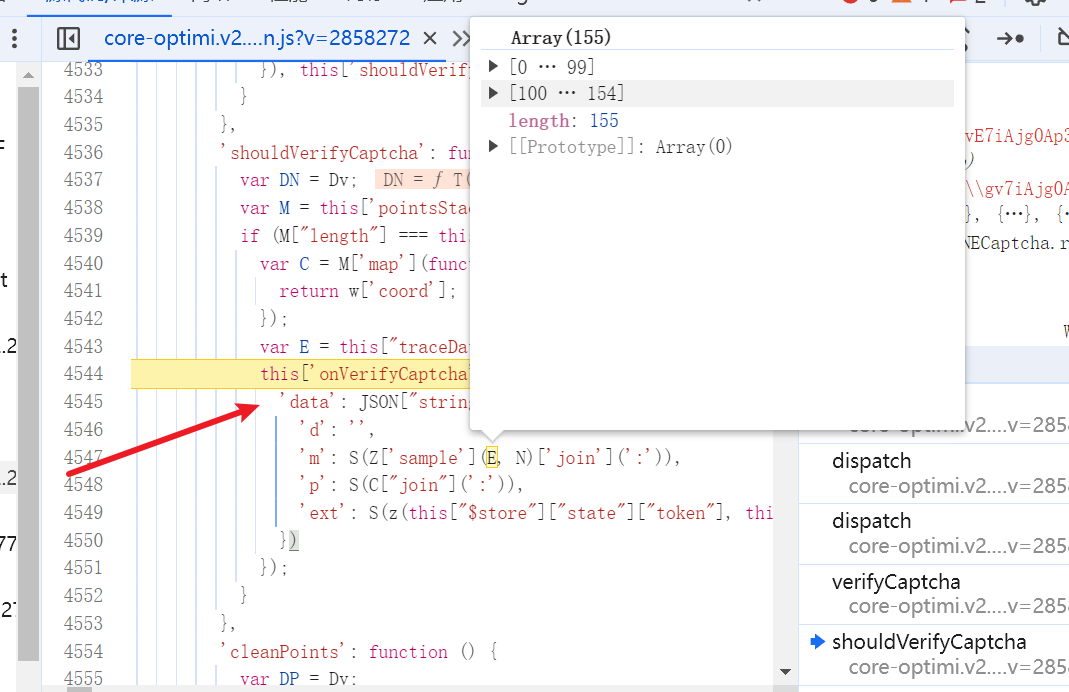1069x692 pixels.
Task: Set breakpoint on line 4533
Action: [83, 70]
